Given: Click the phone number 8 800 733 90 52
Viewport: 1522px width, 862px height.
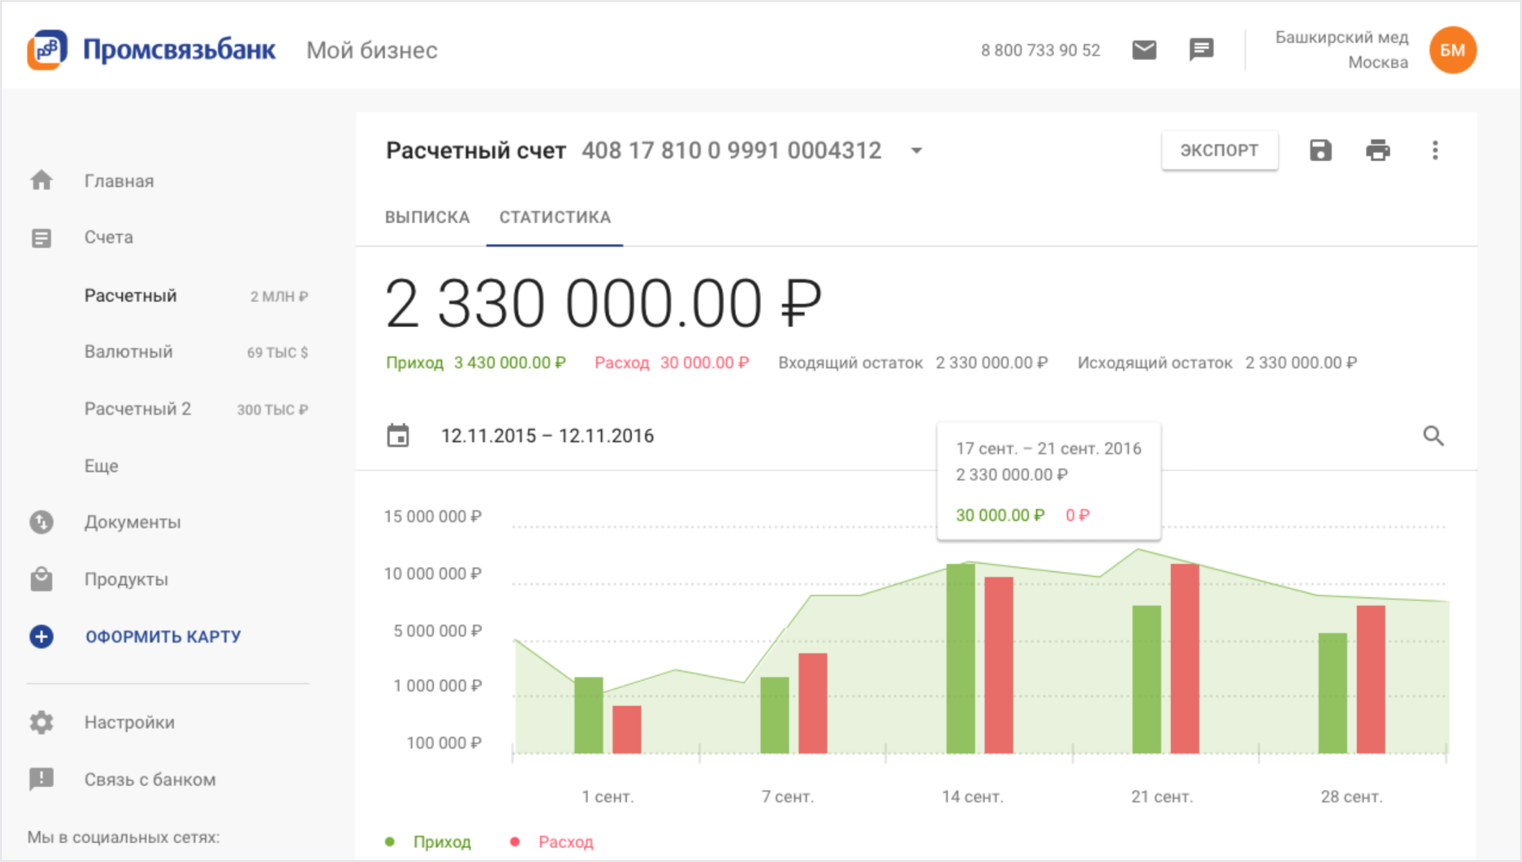Looking at the screenshot, I should tap(1040, 50).
